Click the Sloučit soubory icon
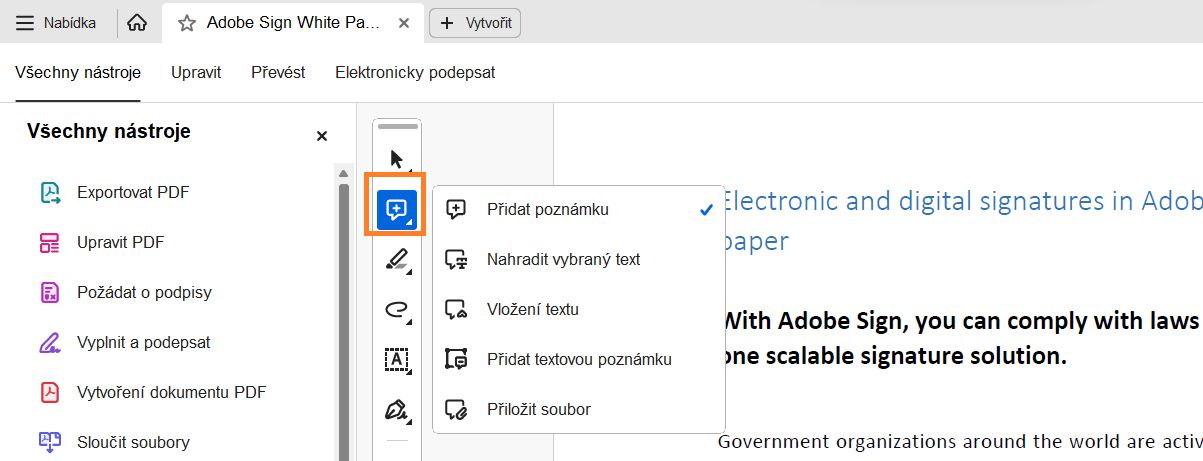Image resolution: width=1203 pixels, height=461 pixels. click(50, 442)
